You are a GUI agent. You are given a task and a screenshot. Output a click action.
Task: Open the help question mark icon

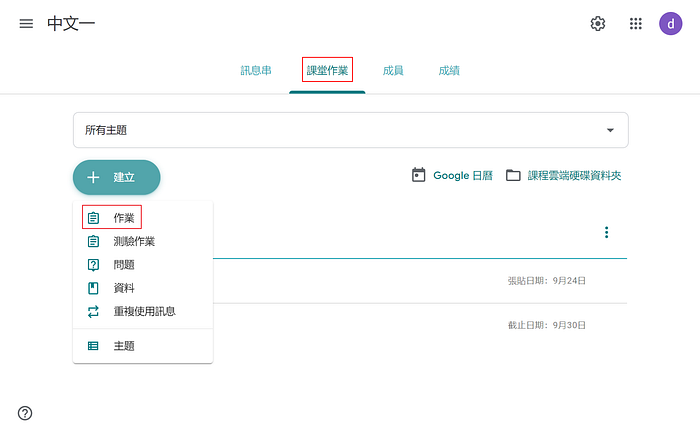click(25, 413)
